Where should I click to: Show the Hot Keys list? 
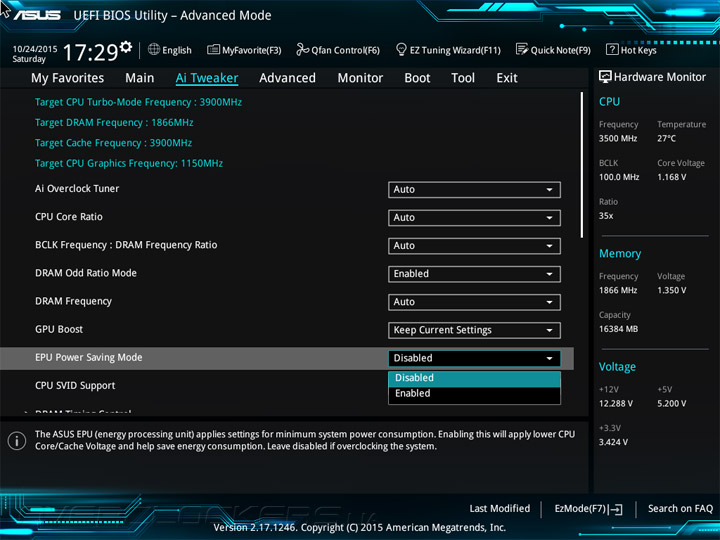tap(631, 50)
